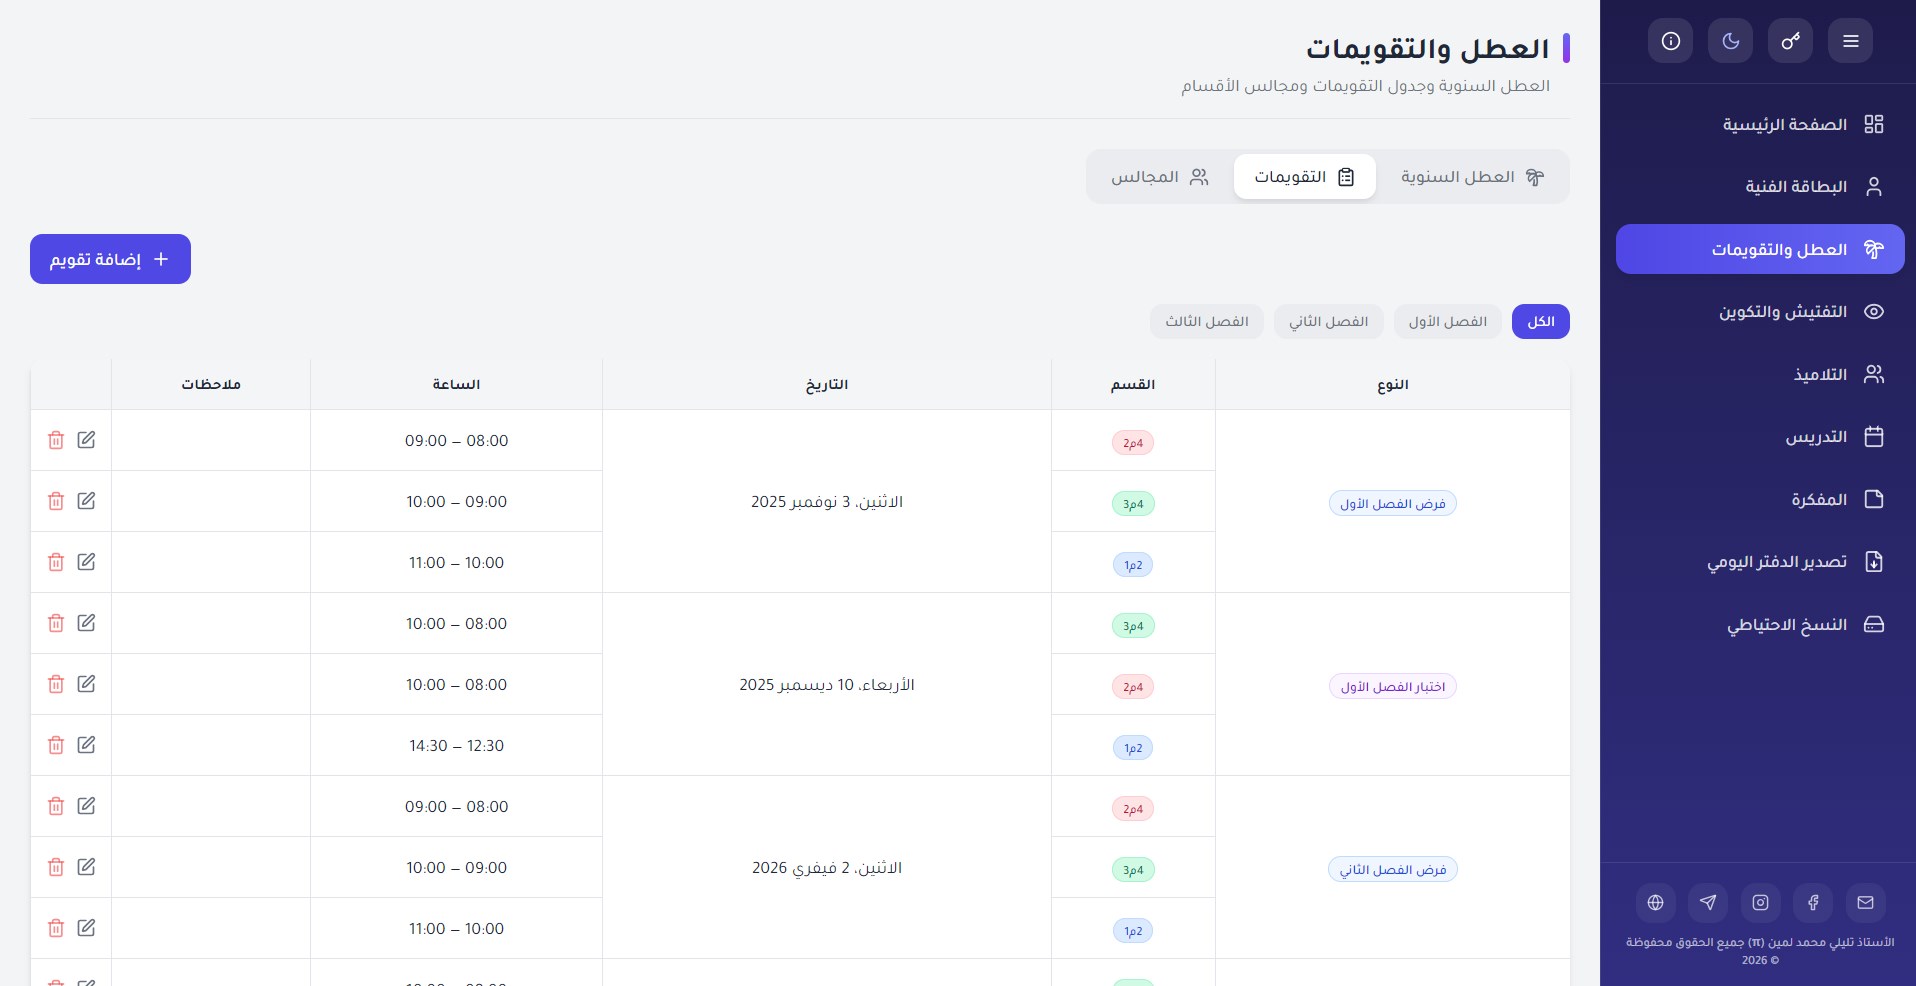Open البطاقة الفنية sidebar item
Screen dimensions: 1916x986
coord(1760,186)
